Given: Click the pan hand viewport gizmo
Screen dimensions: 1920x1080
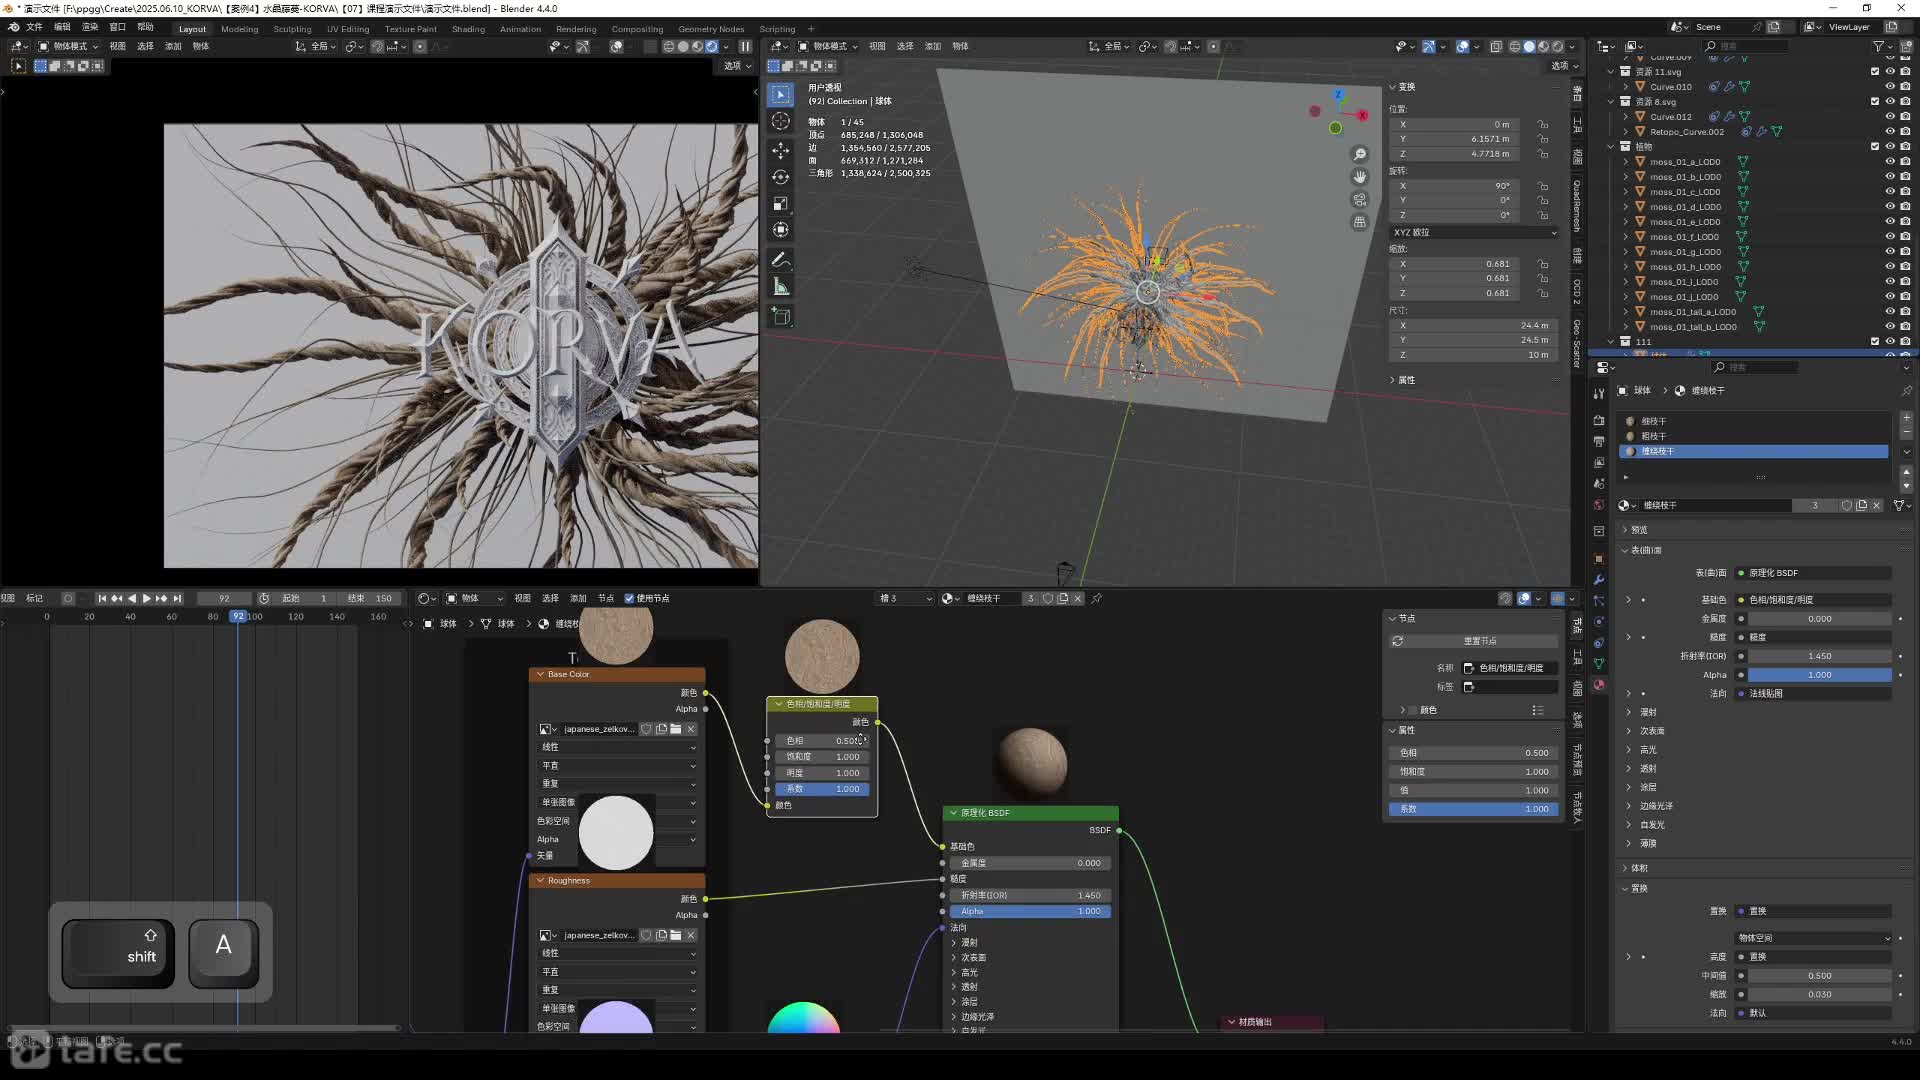Looking at the screenshot, I should (1360, 177).
